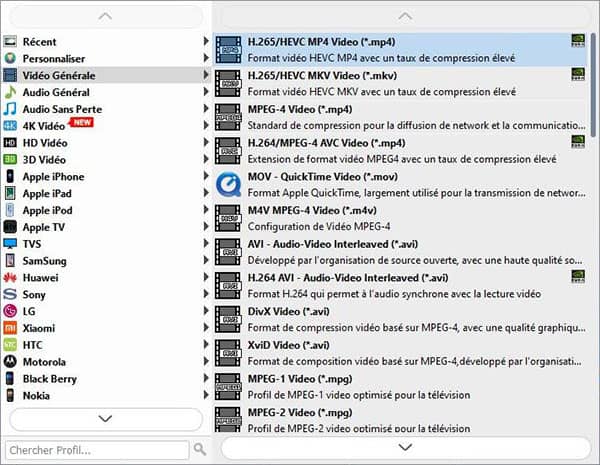
Task: Expand the HD Vidéo category arrow
Action: (206, 143)
